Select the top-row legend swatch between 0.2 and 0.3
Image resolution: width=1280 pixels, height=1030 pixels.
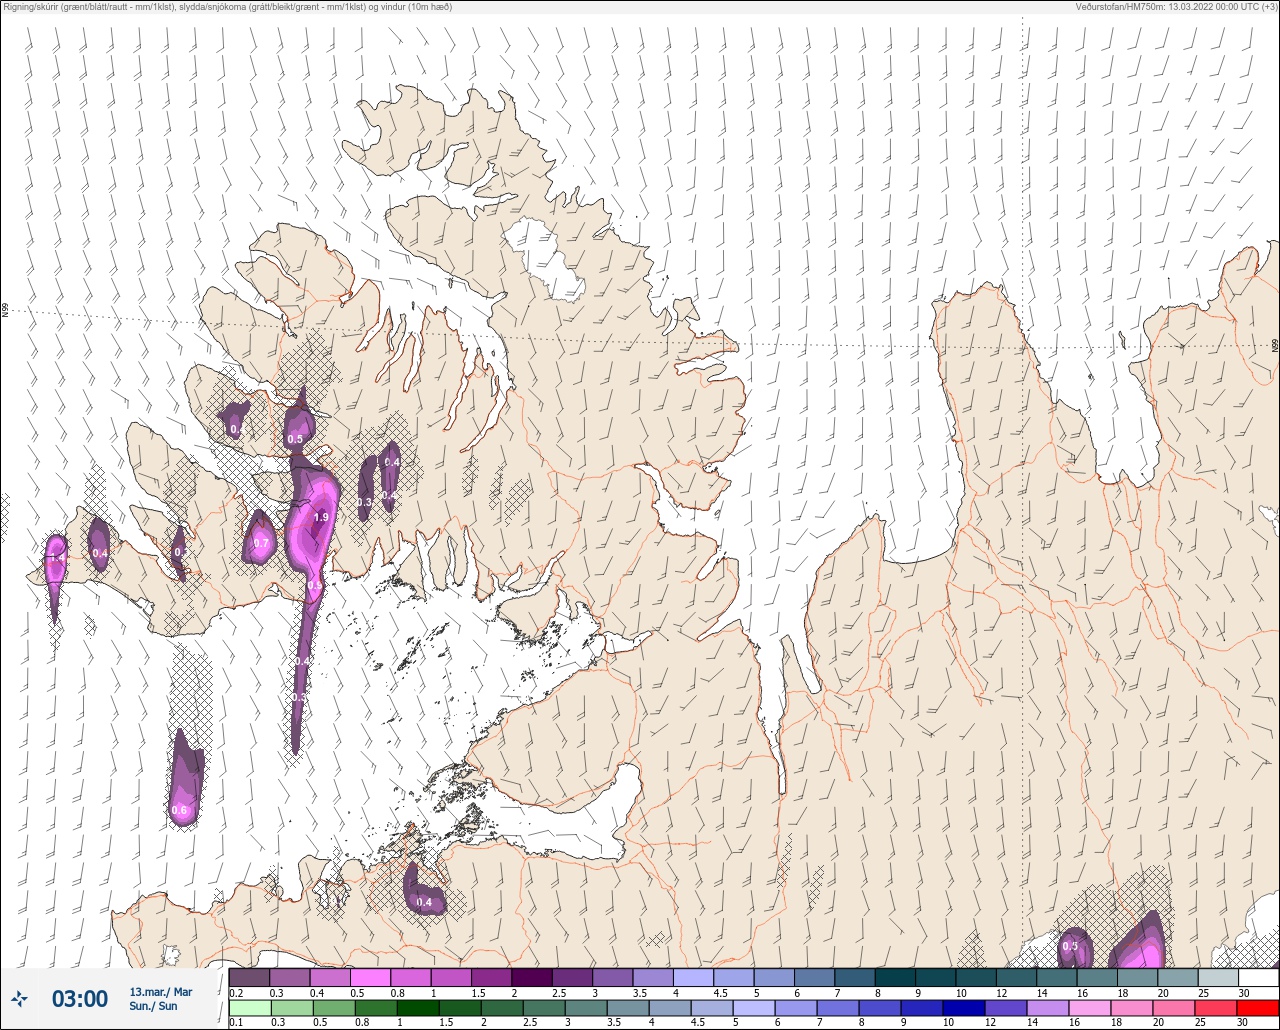(250, 977)
